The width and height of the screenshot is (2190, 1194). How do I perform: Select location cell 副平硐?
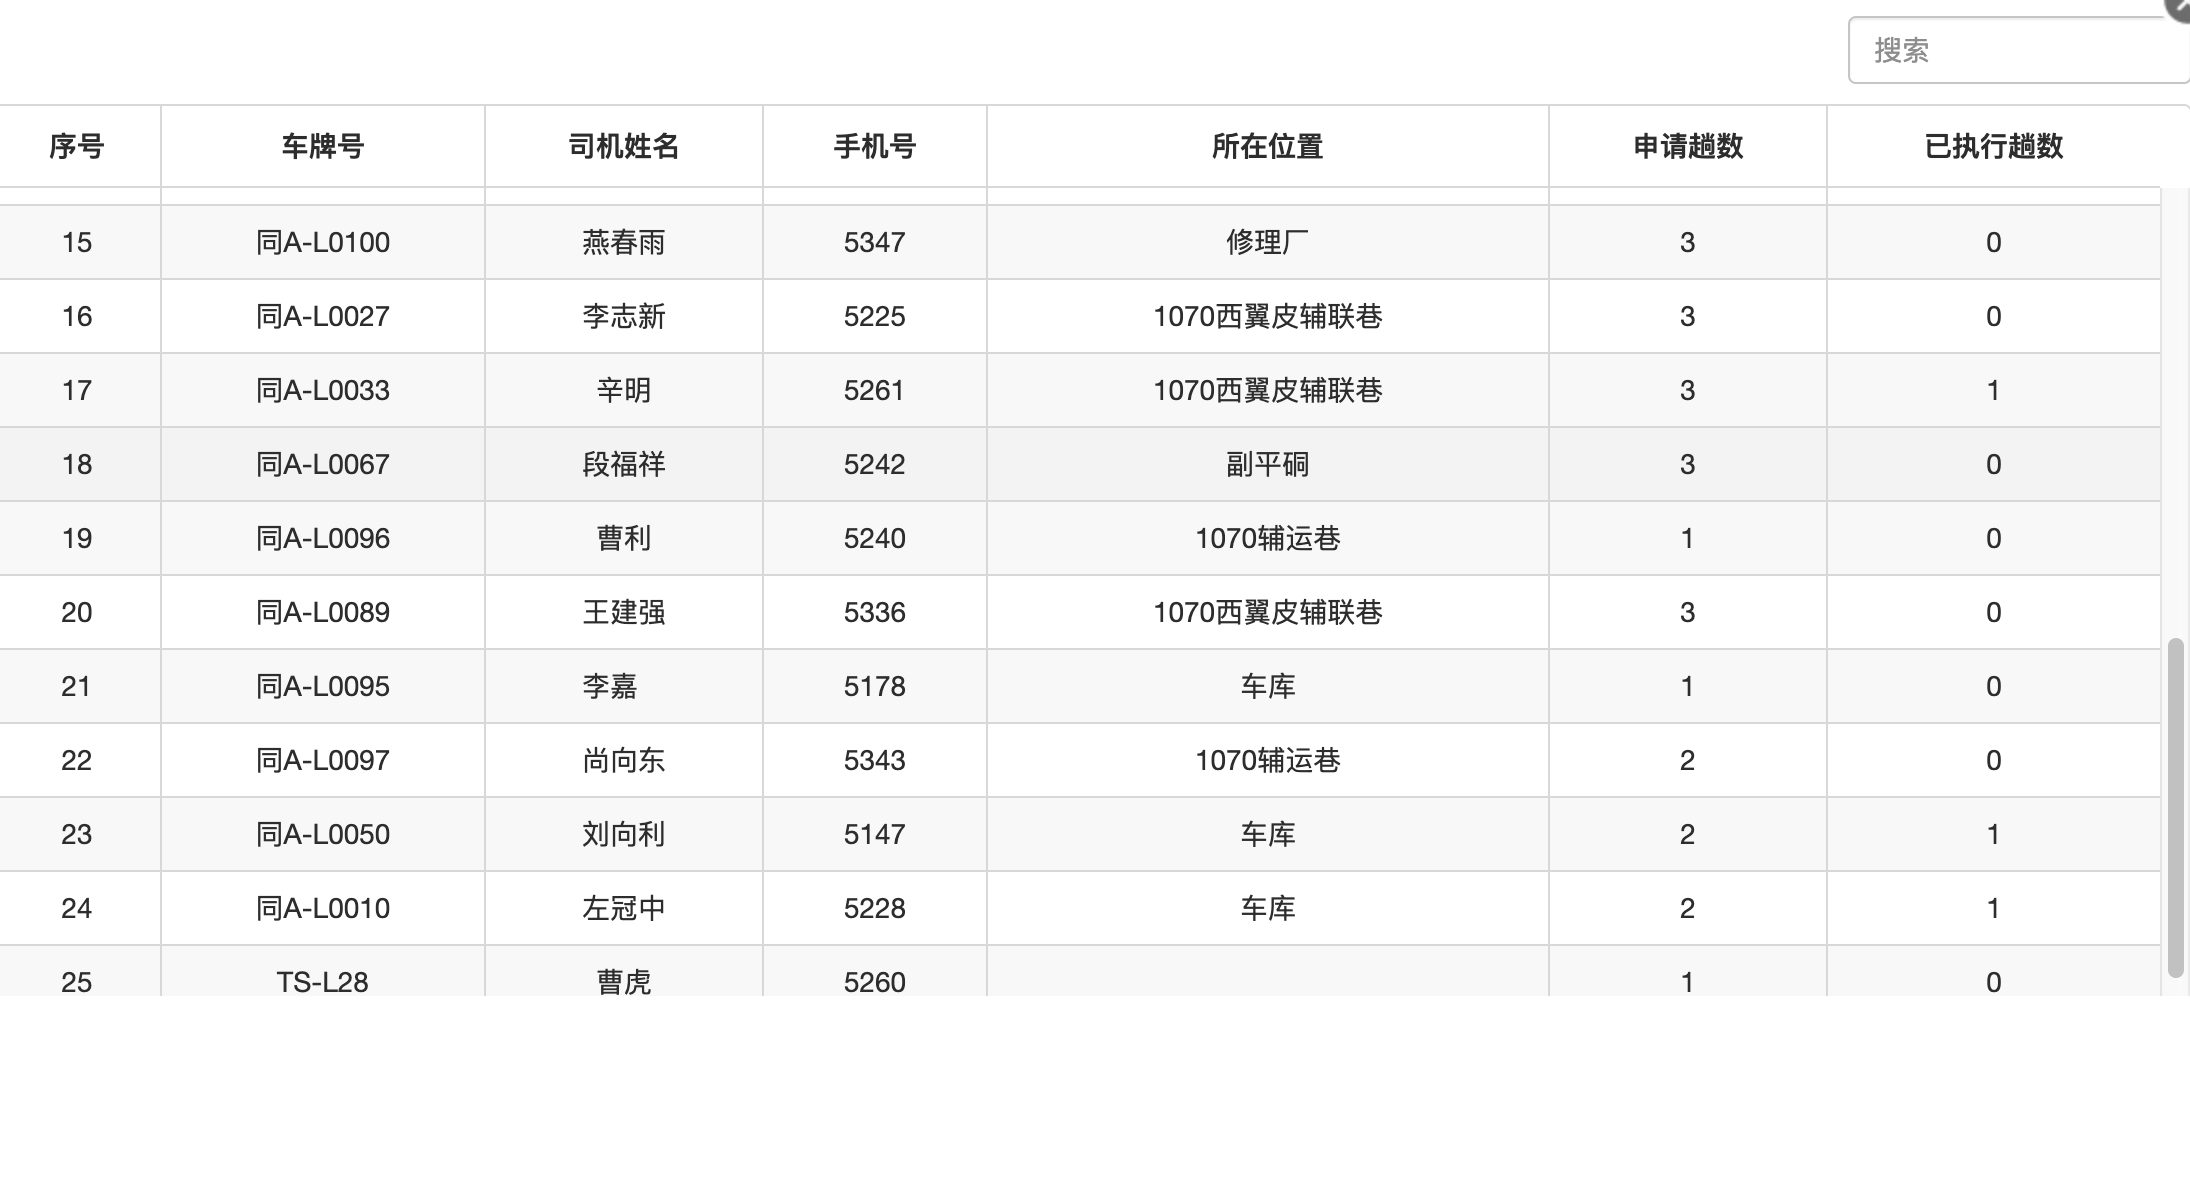pos(1267,465)
